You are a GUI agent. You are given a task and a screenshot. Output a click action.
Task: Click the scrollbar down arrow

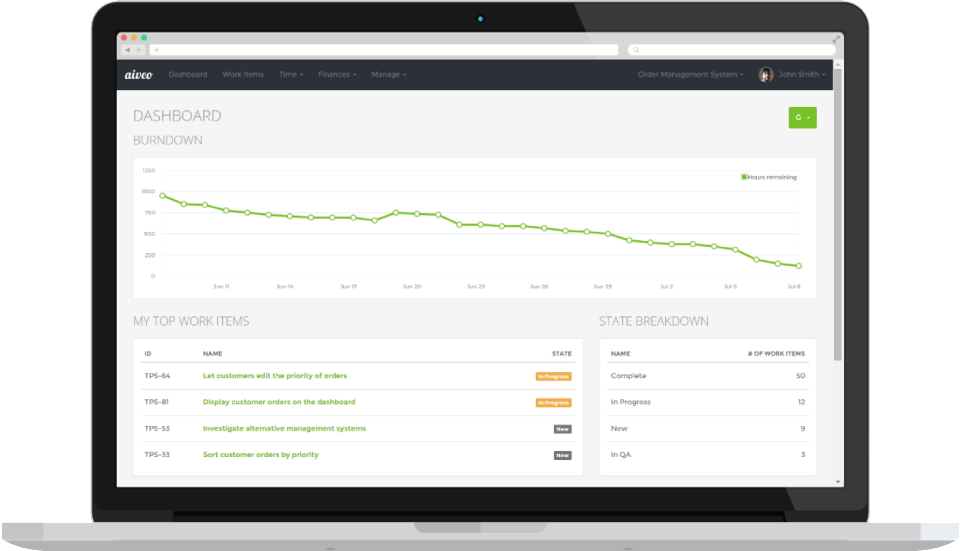[x=838, y=482]
